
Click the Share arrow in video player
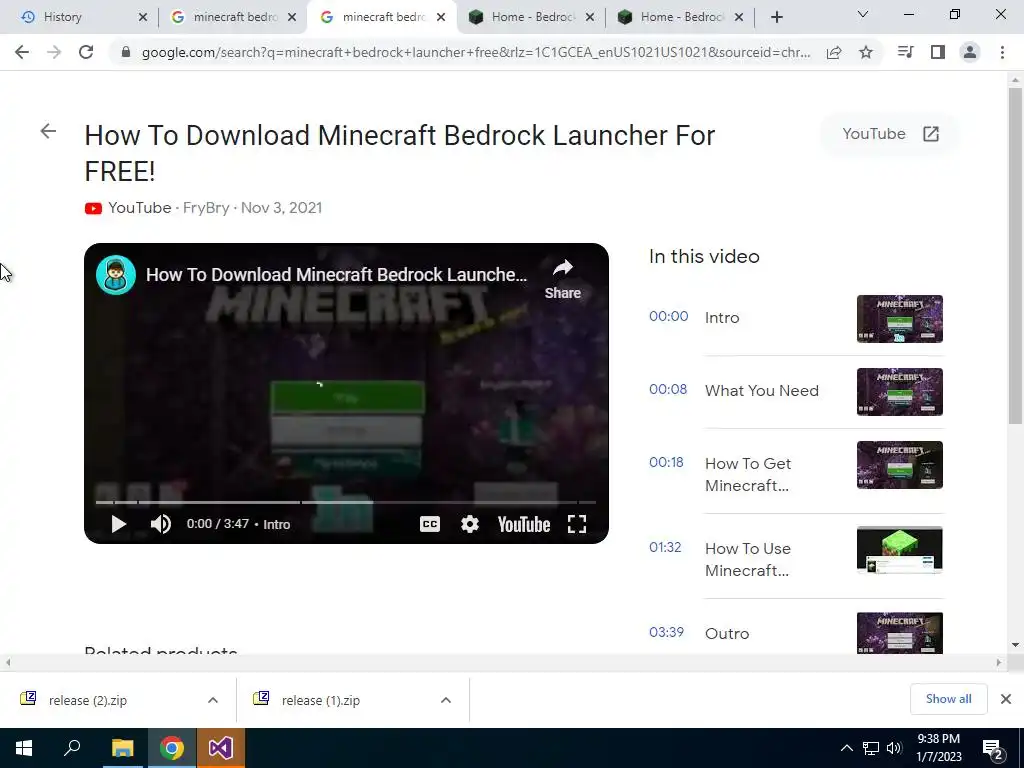tap(562, 279)
